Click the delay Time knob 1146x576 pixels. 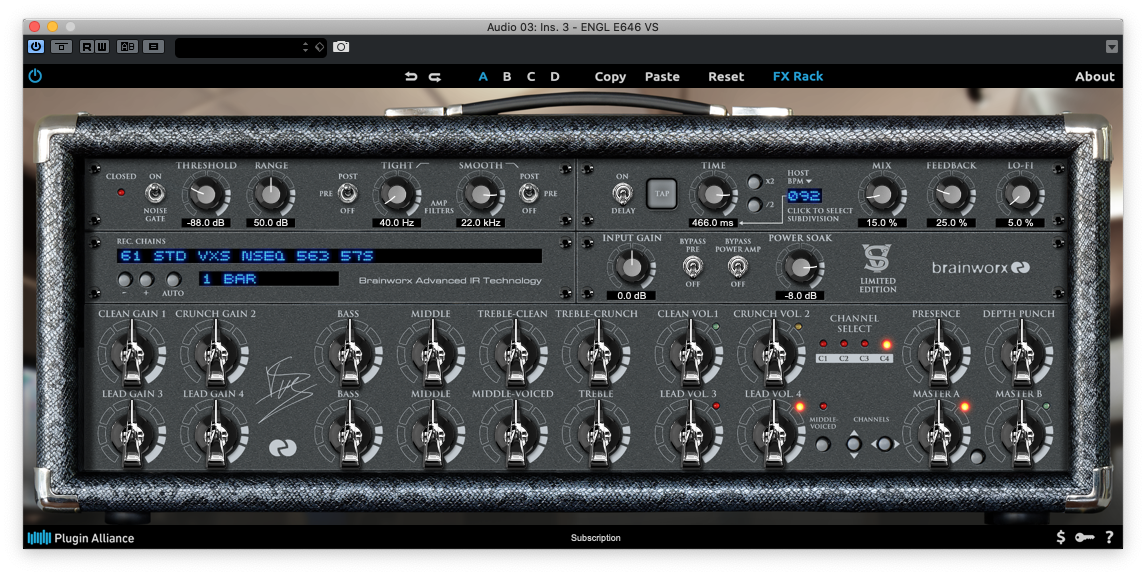click(x=713, y=194)
